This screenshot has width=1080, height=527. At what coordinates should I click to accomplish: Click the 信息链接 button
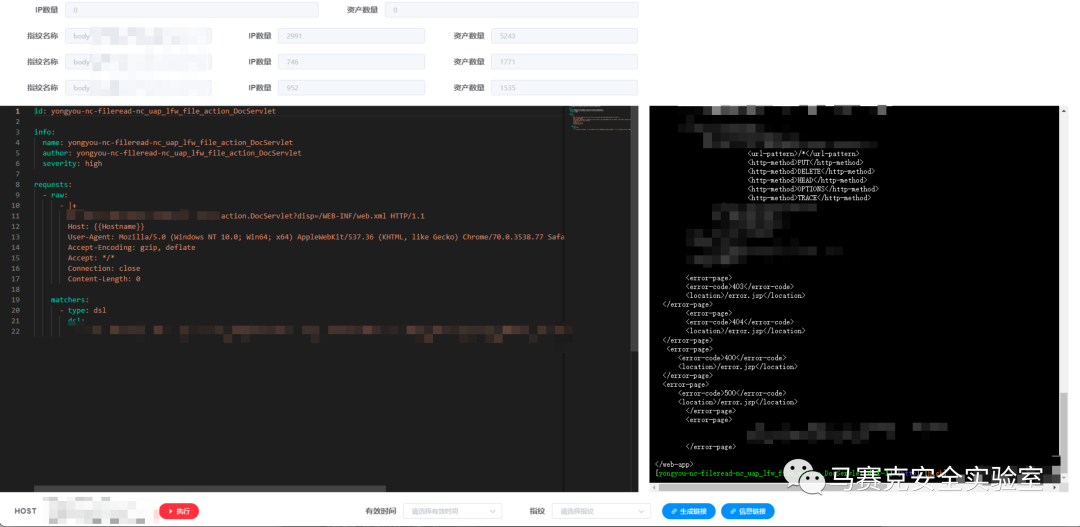(x=747, y=511)
